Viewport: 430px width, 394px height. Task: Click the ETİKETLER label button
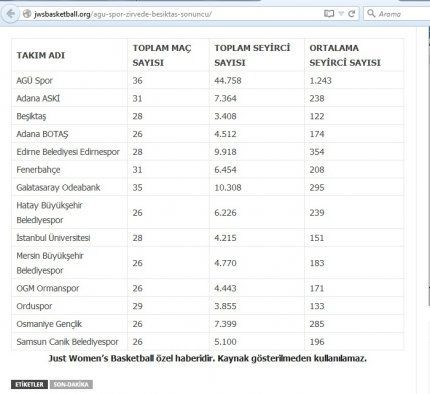29,385
